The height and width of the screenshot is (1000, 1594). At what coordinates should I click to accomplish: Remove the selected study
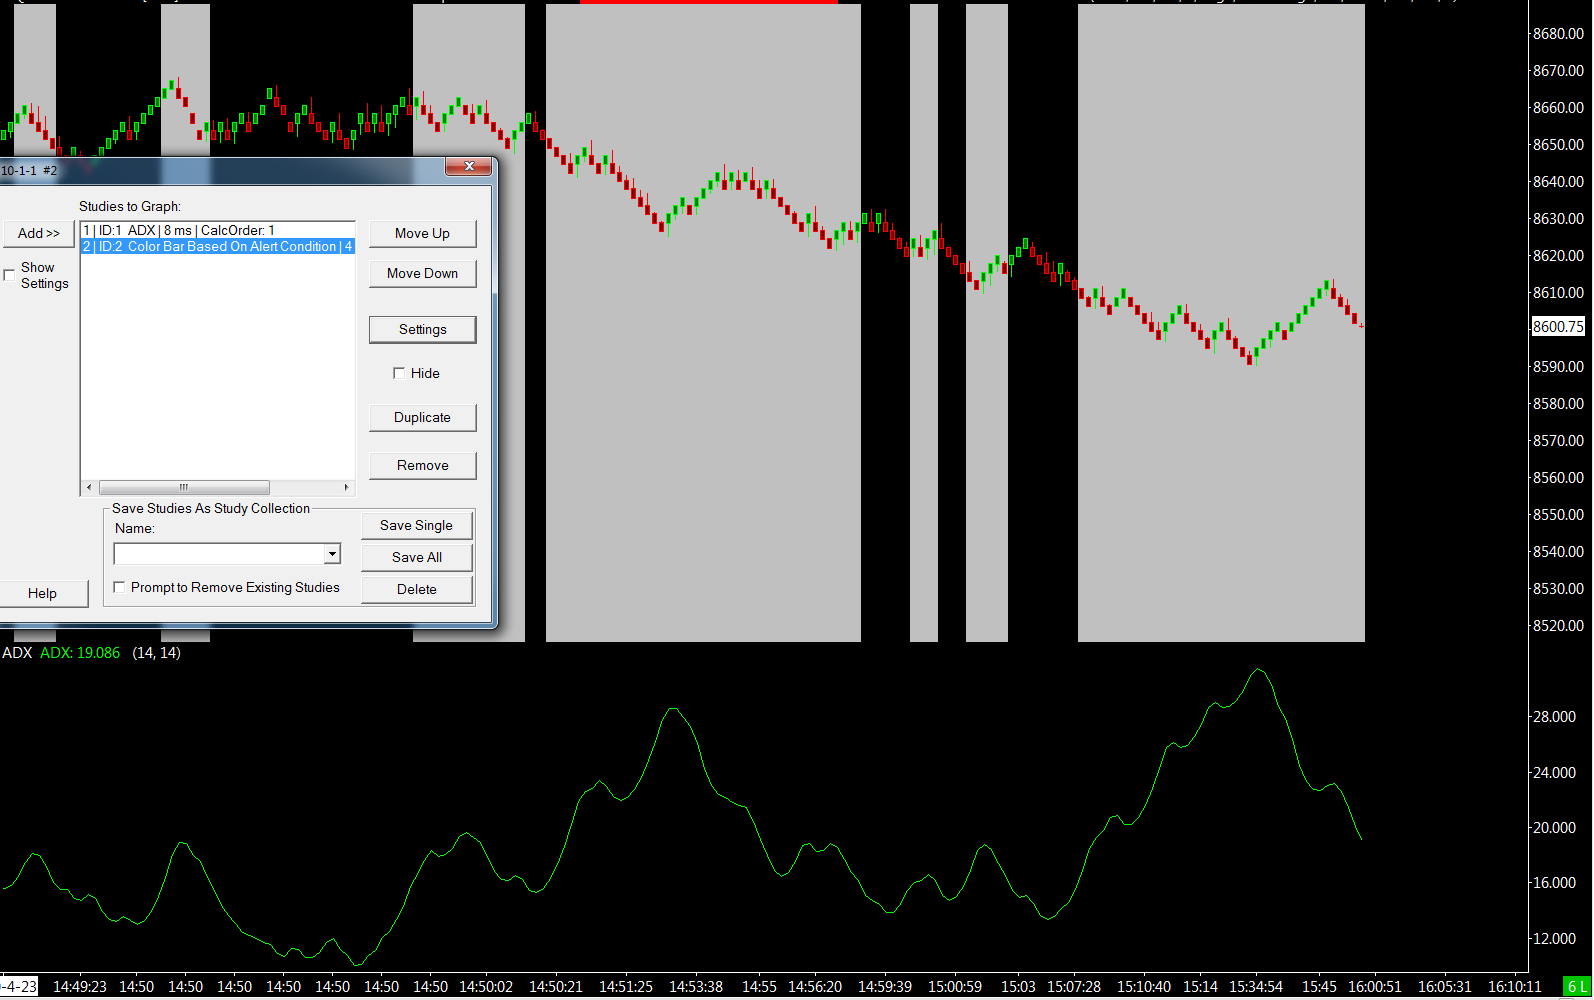pyautogui.click(x=422, y=465)
